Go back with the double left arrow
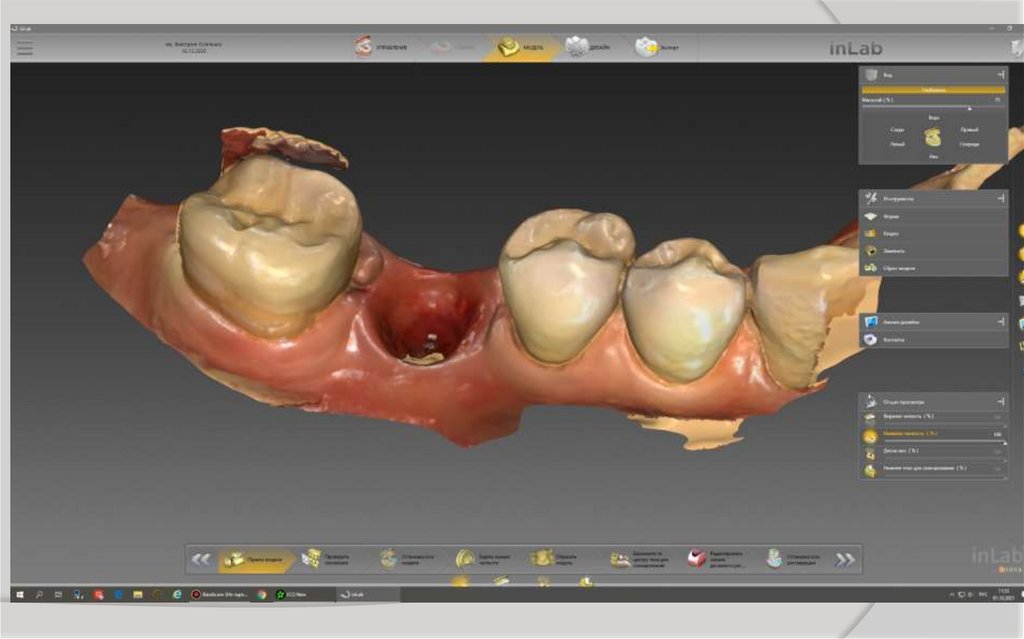The image size is (1024, 639). (x=201, y=559)
